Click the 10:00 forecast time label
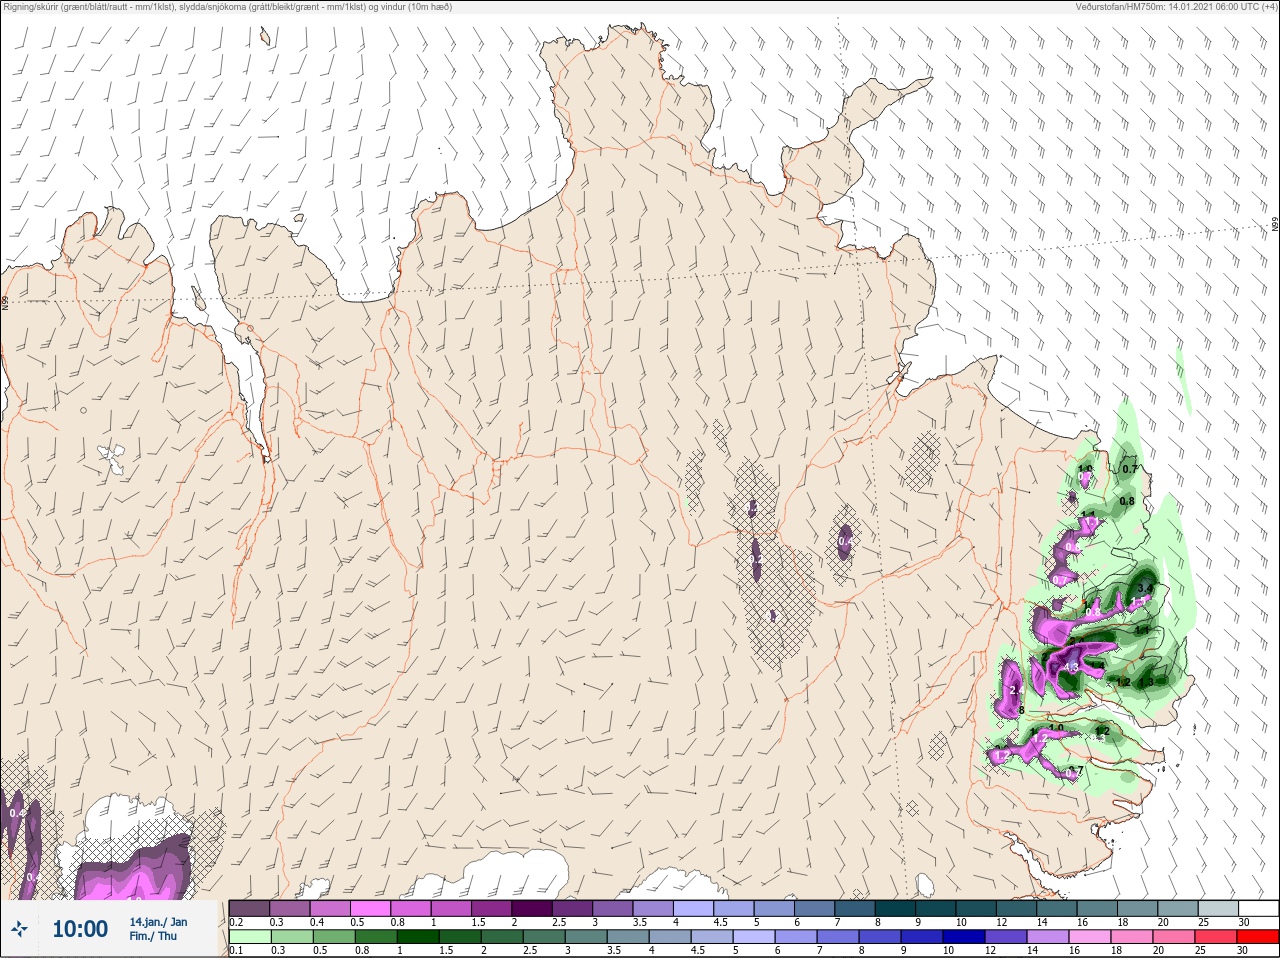1280x958 pixels. (80, 929)
